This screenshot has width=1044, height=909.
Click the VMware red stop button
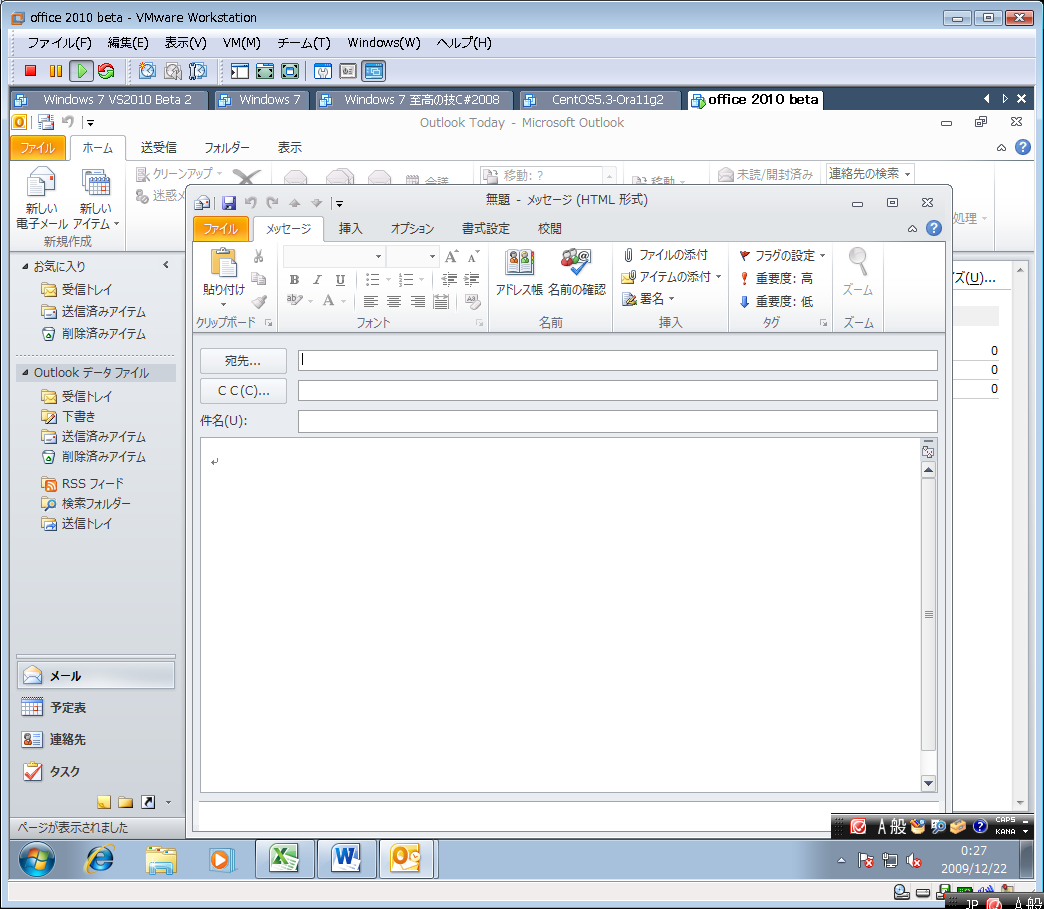tap(31, 71)
